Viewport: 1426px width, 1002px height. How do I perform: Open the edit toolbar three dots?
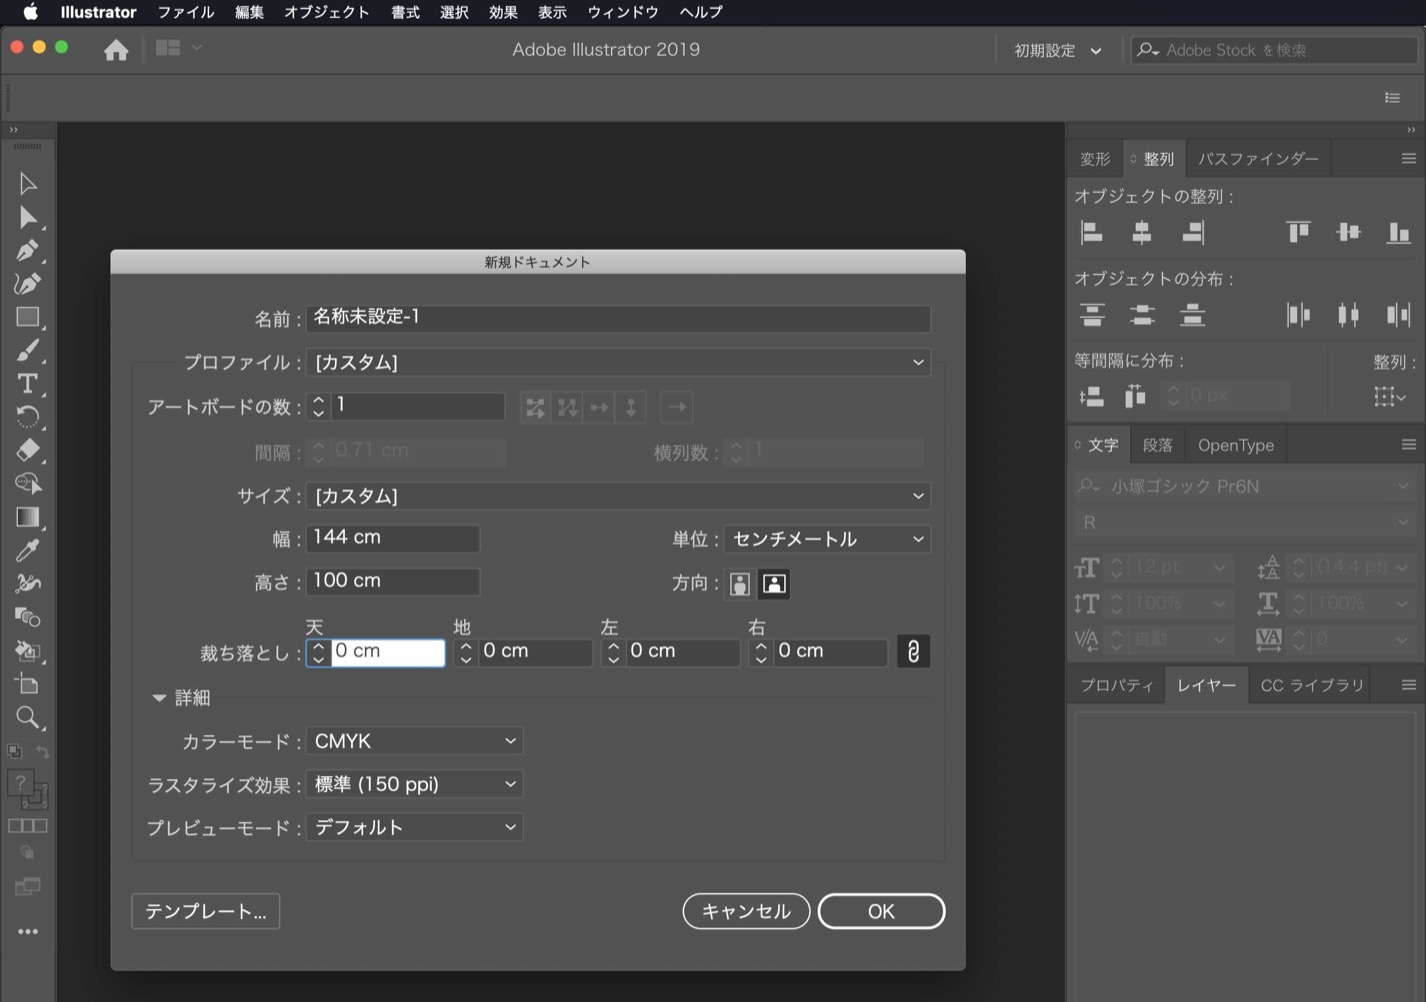27,931
